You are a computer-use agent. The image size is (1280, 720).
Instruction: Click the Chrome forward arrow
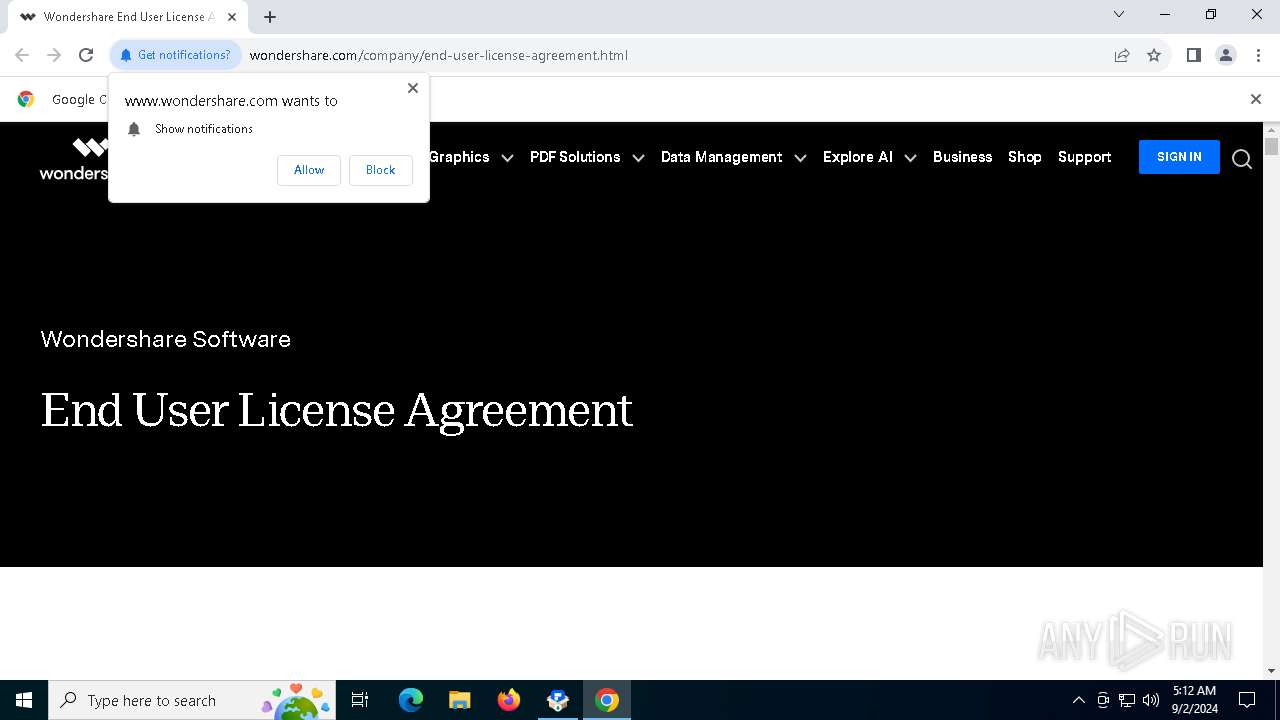tap(54, 55)
